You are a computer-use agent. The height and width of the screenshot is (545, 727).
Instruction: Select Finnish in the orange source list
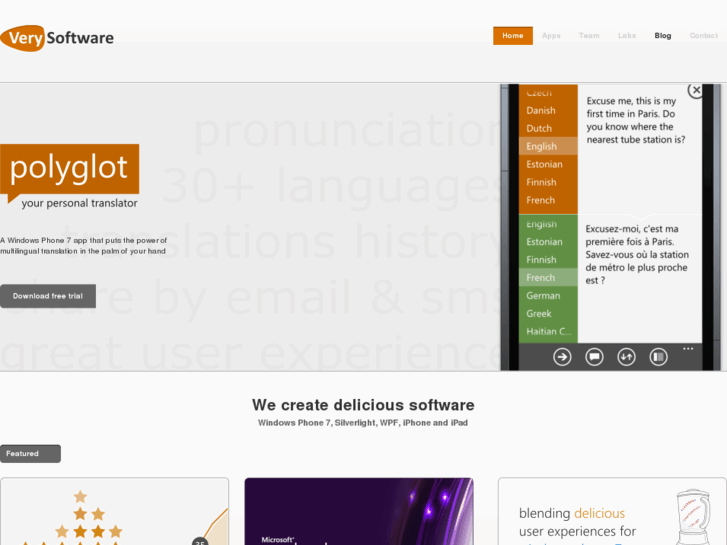tap(548, 182)
